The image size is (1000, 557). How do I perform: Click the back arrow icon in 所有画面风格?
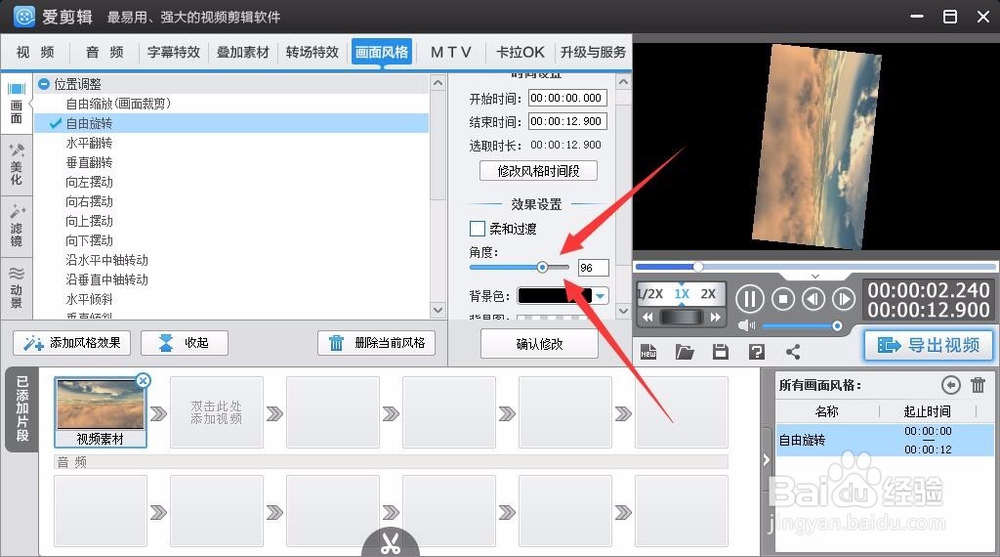(950, 385)
